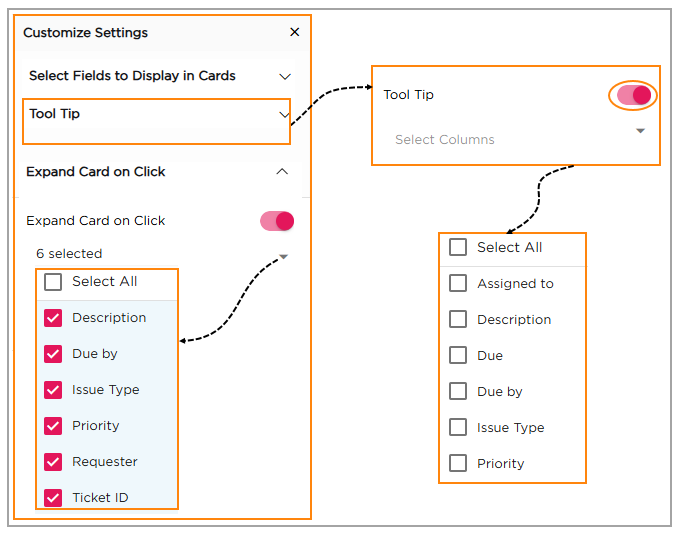Viewport: 679px width, 533px height.
Task: Collapse the Expand Card on Click section
Action: coord(282,172)
